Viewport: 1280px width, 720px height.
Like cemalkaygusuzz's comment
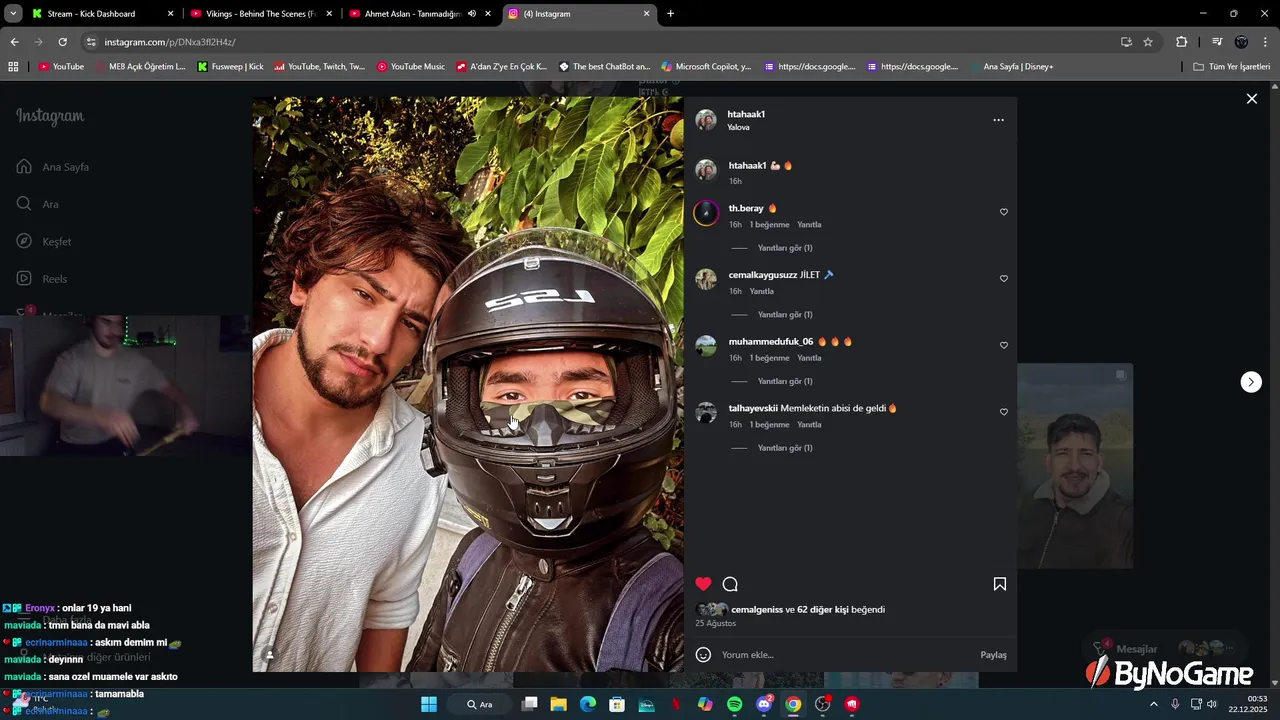click(x=1004, y=279)
